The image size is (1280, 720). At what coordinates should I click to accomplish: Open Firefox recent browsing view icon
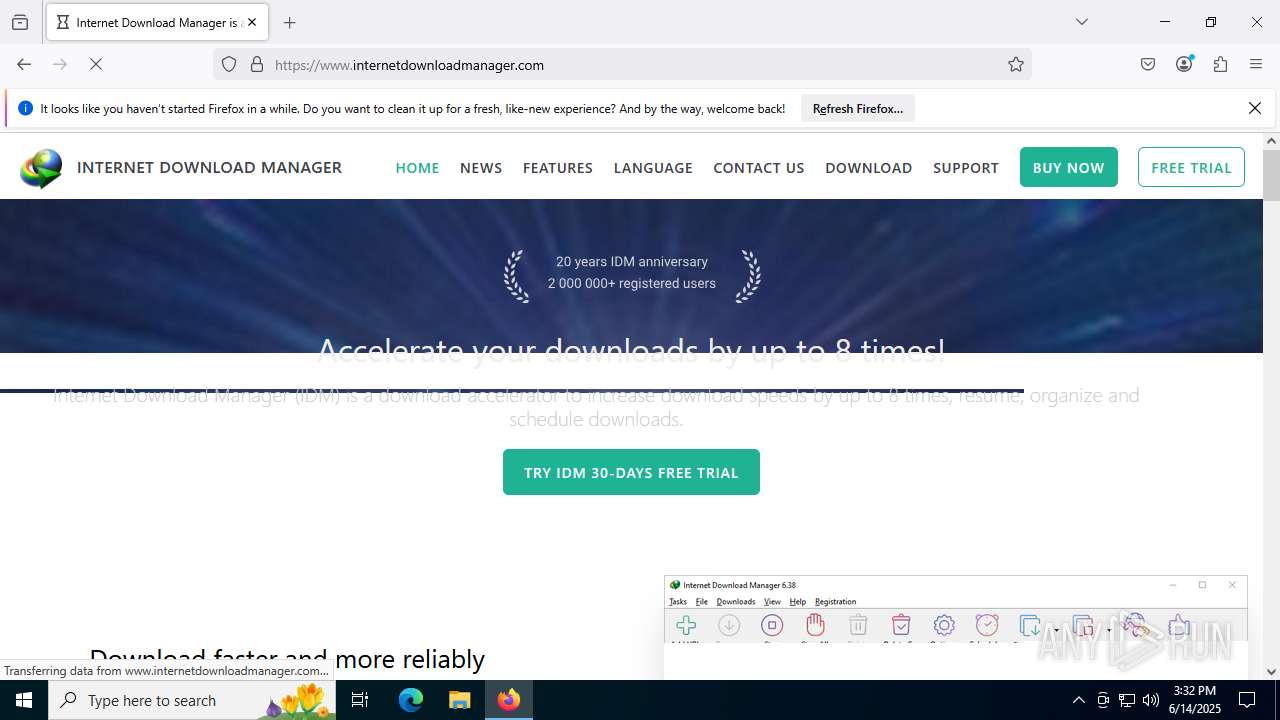tap(20, 22)
